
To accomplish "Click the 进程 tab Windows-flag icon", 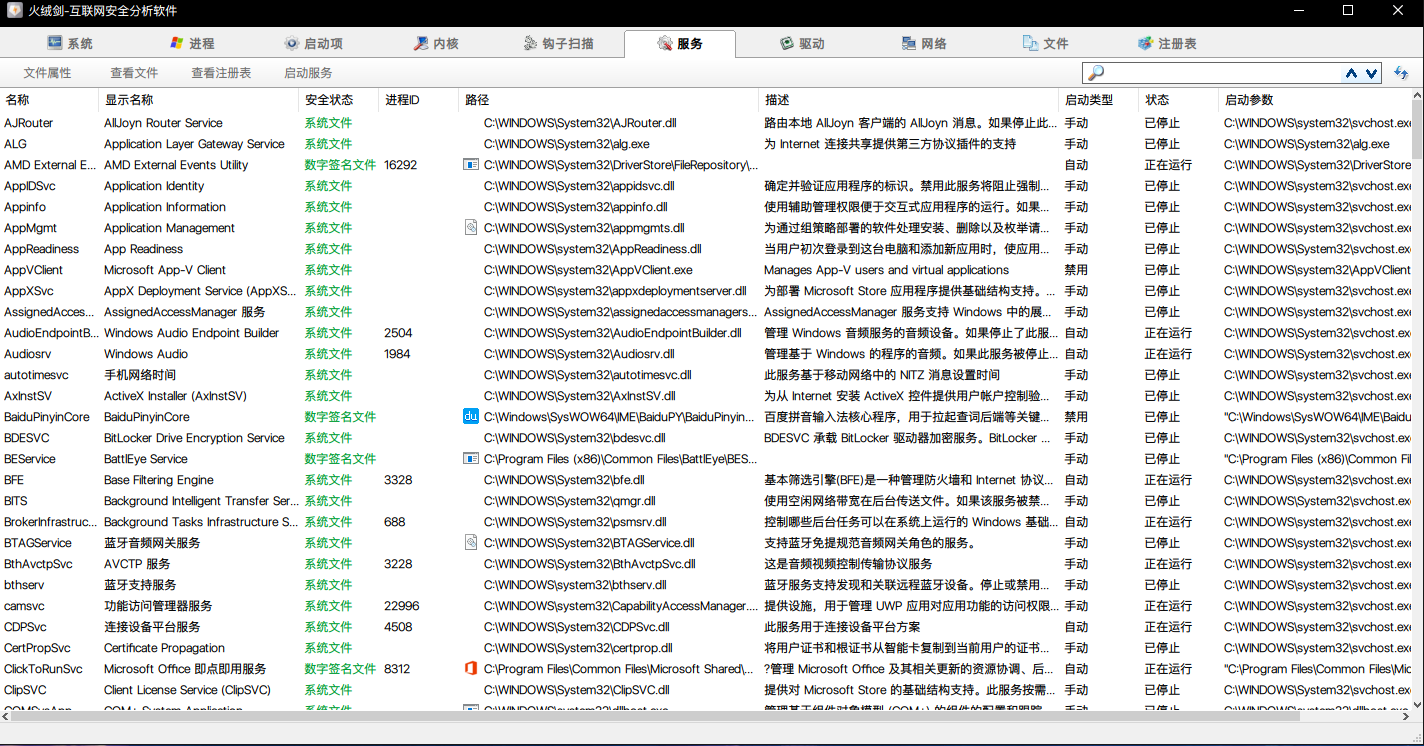I will click(176, 43).
